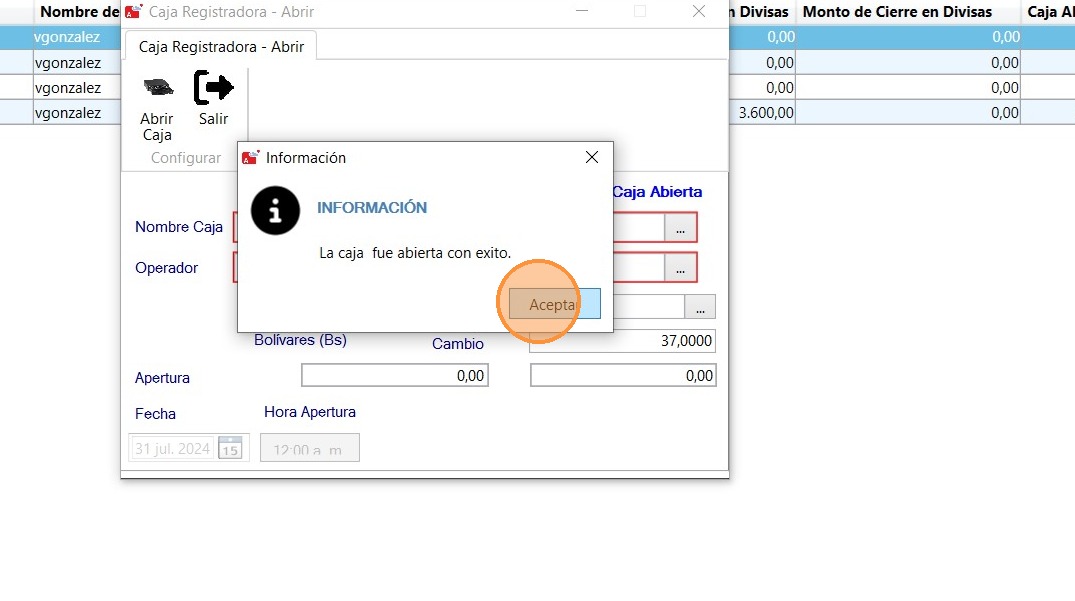
Task: Click the app icon in Caja Registradora title bar
Action: [134, 12]
